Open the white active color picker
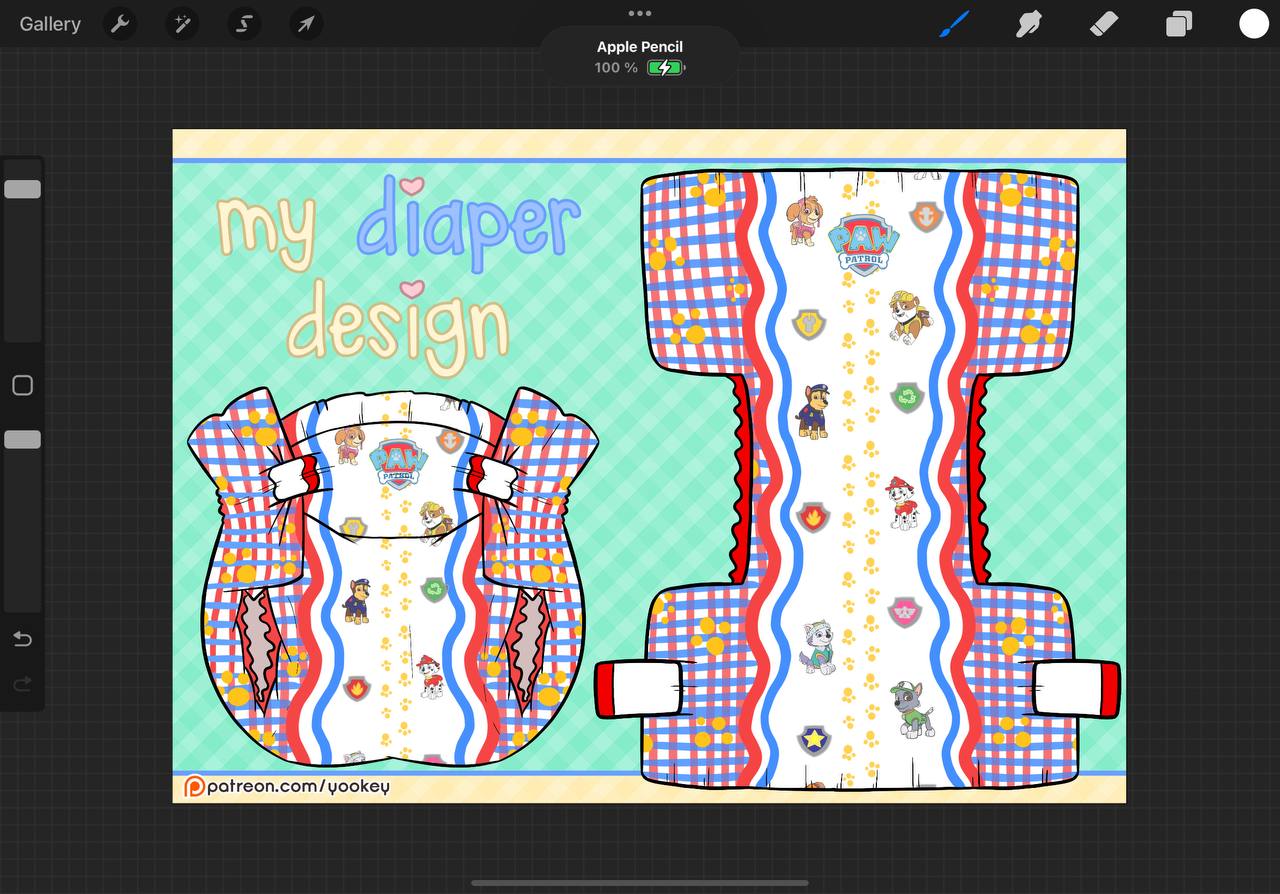The height and width of the screenshot is (894, 1280). pos(1254,24)
